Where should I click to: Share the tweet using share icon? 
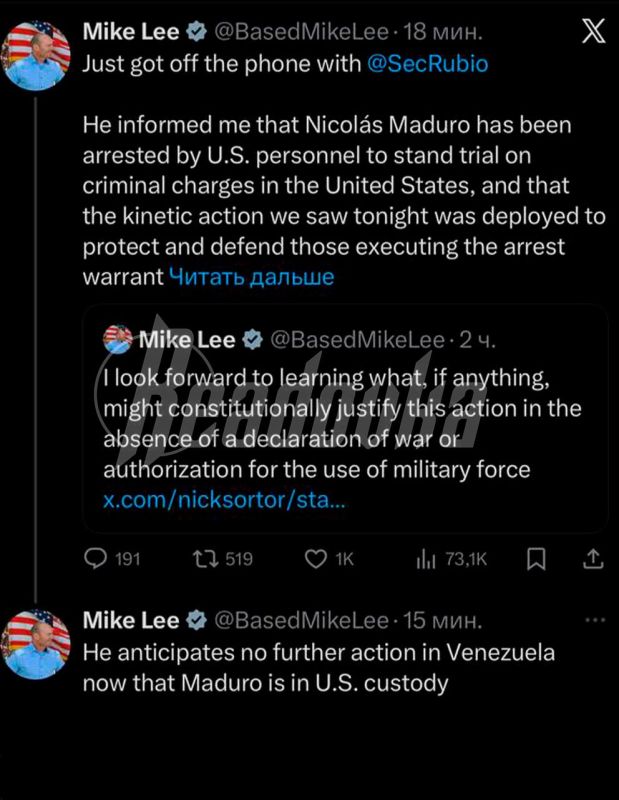coord(592,559)
